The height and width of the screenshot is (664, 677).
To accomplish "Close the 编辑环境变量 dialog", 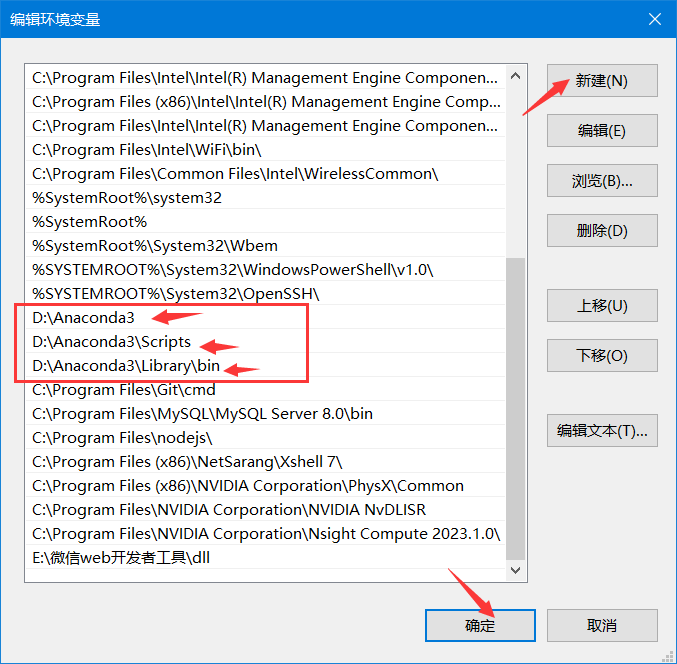I will point(655,19).
